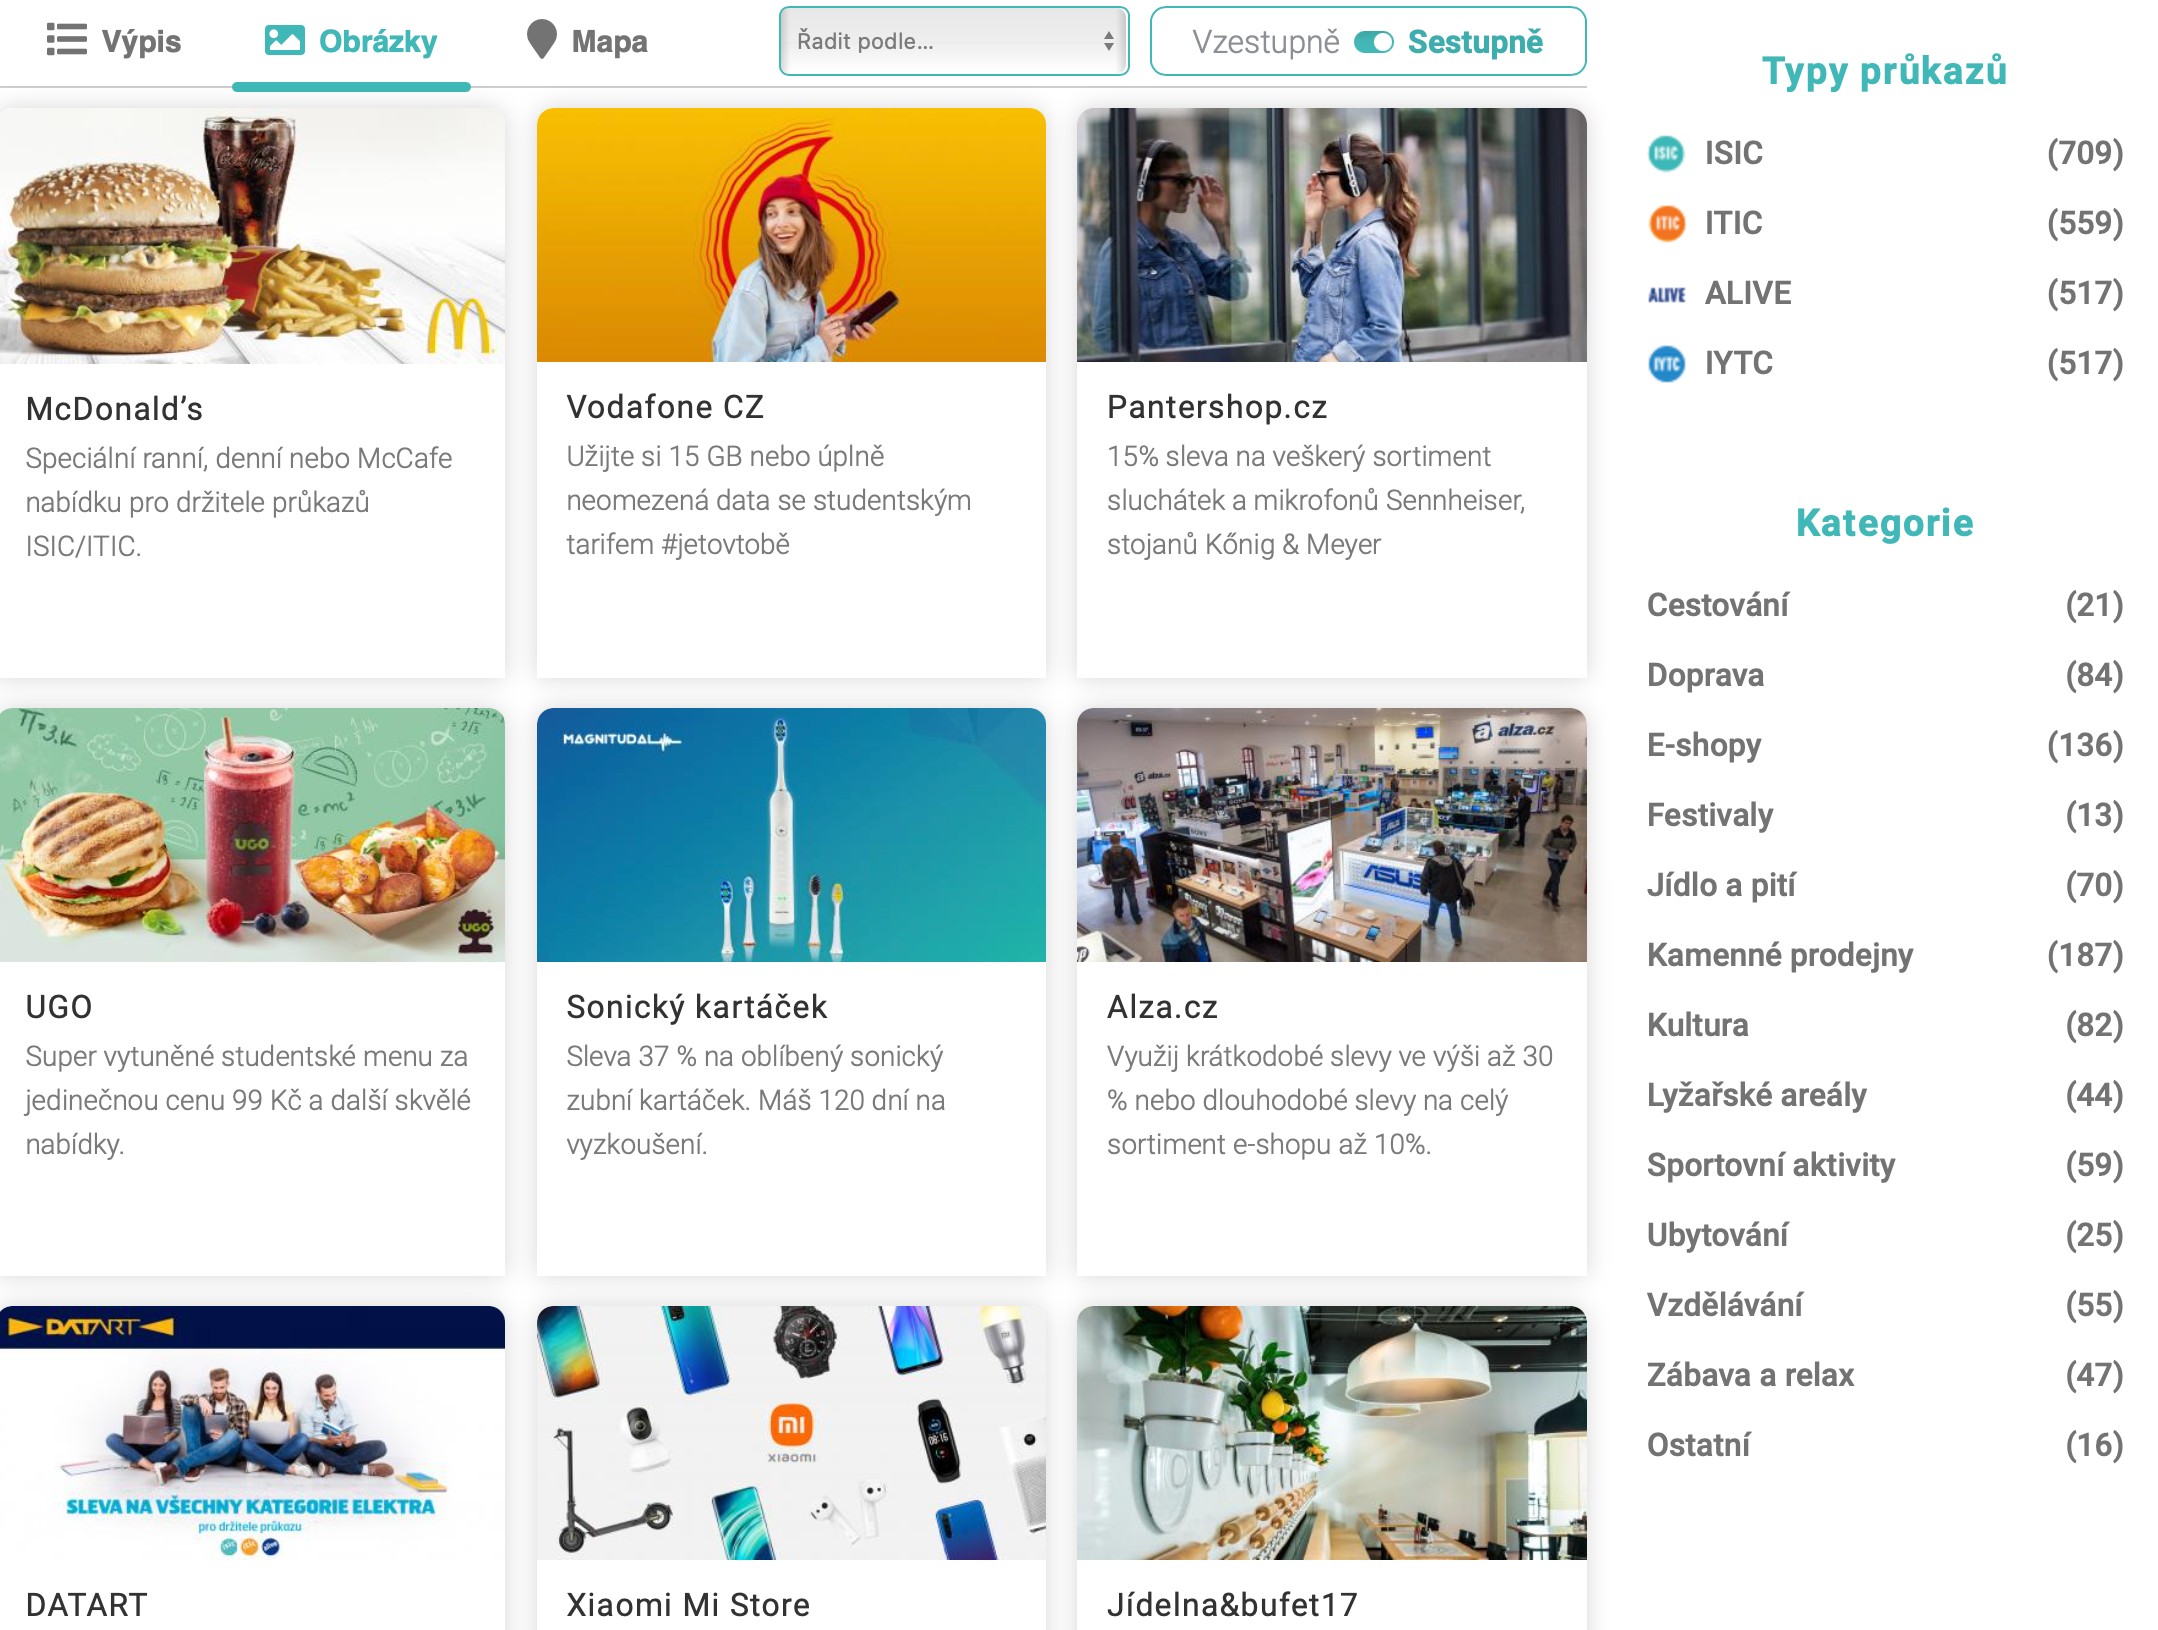Screen dimensions: 2158x1630
Task: Open the McDonald's burger thumbnail
Action: pyautogui.click(x=252, y=235)
